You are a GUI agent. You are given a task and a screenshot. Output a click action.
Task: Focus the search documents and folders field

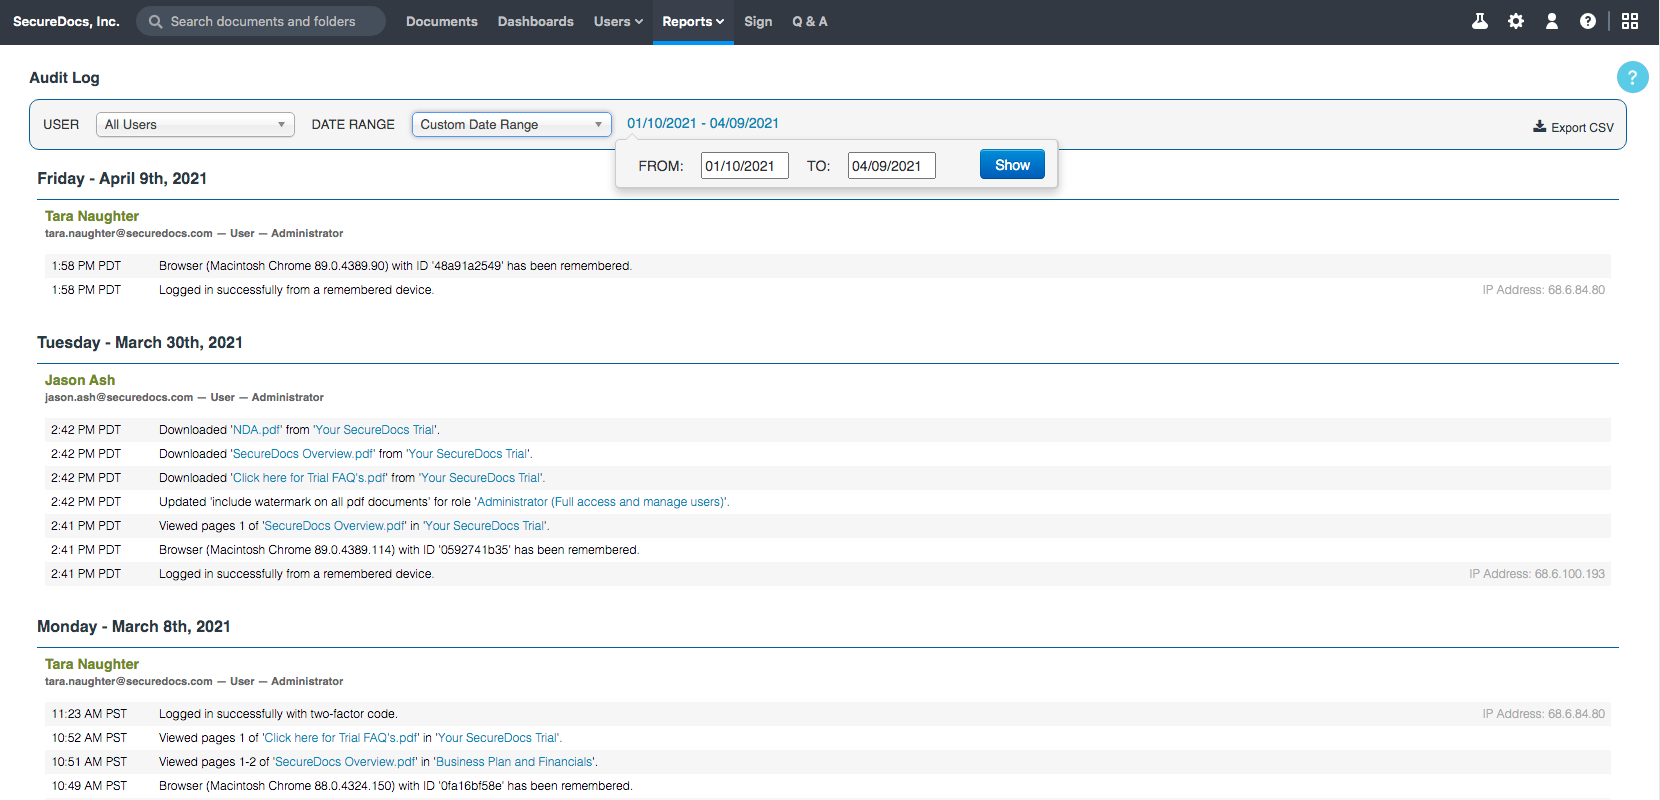(x=261, y=21)
